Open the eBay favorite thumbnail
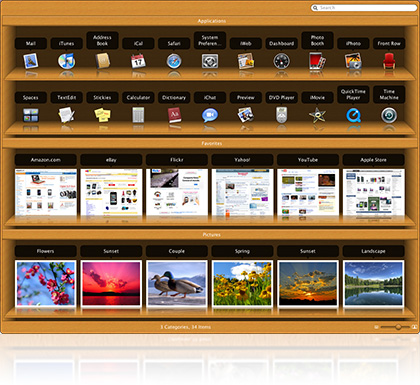Viewport: 420px width, 385px height. point(111,192)
